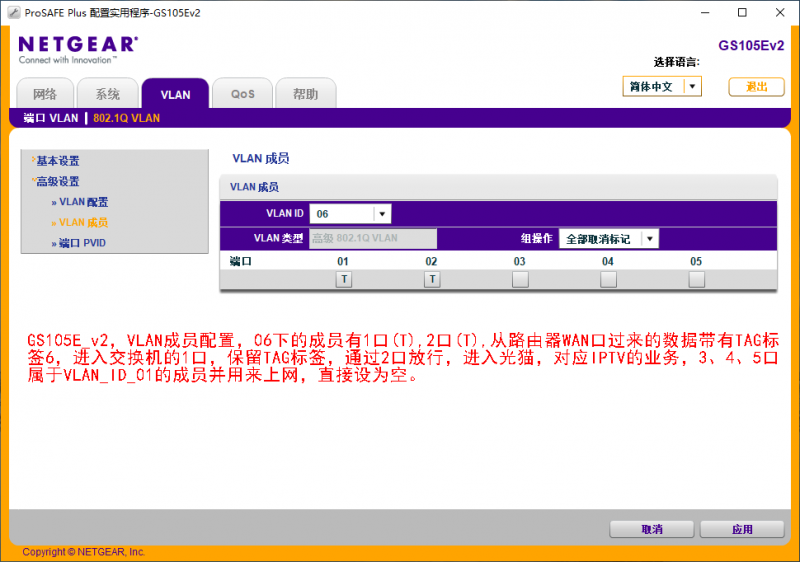The width and height of the screenshot is (800, 562).
Task: Click the 退出 logout button
Action: click(756, 86)
